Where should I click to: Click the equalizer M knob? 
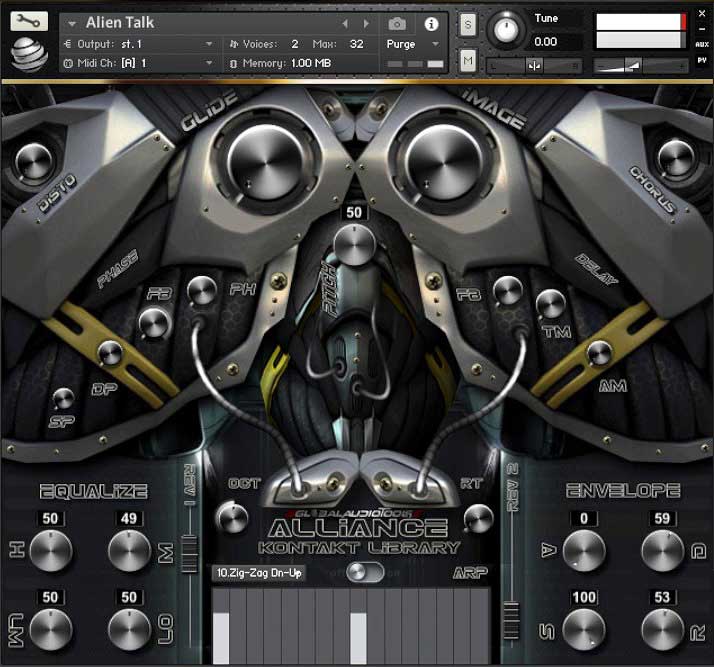tap(129, 550)
